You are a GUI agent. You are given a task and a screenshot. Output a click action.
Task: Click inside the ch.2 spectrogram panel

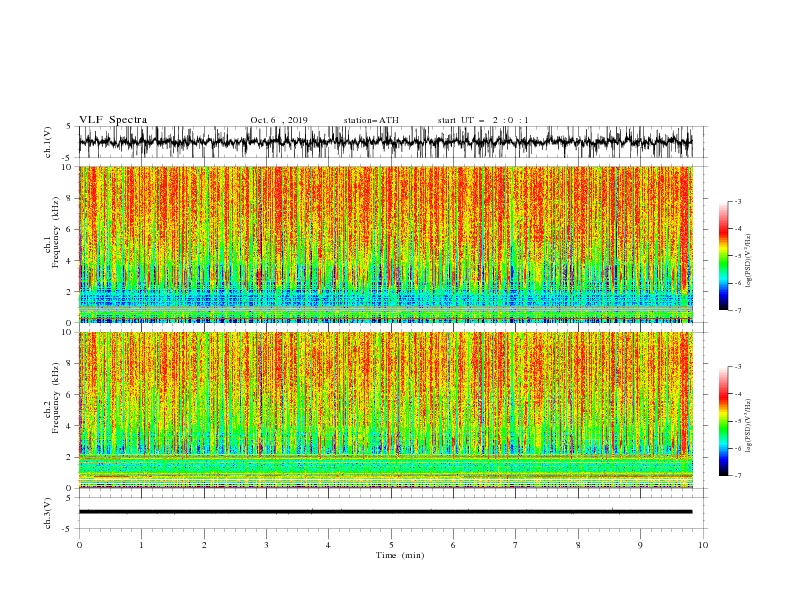(x=386, y=410)
